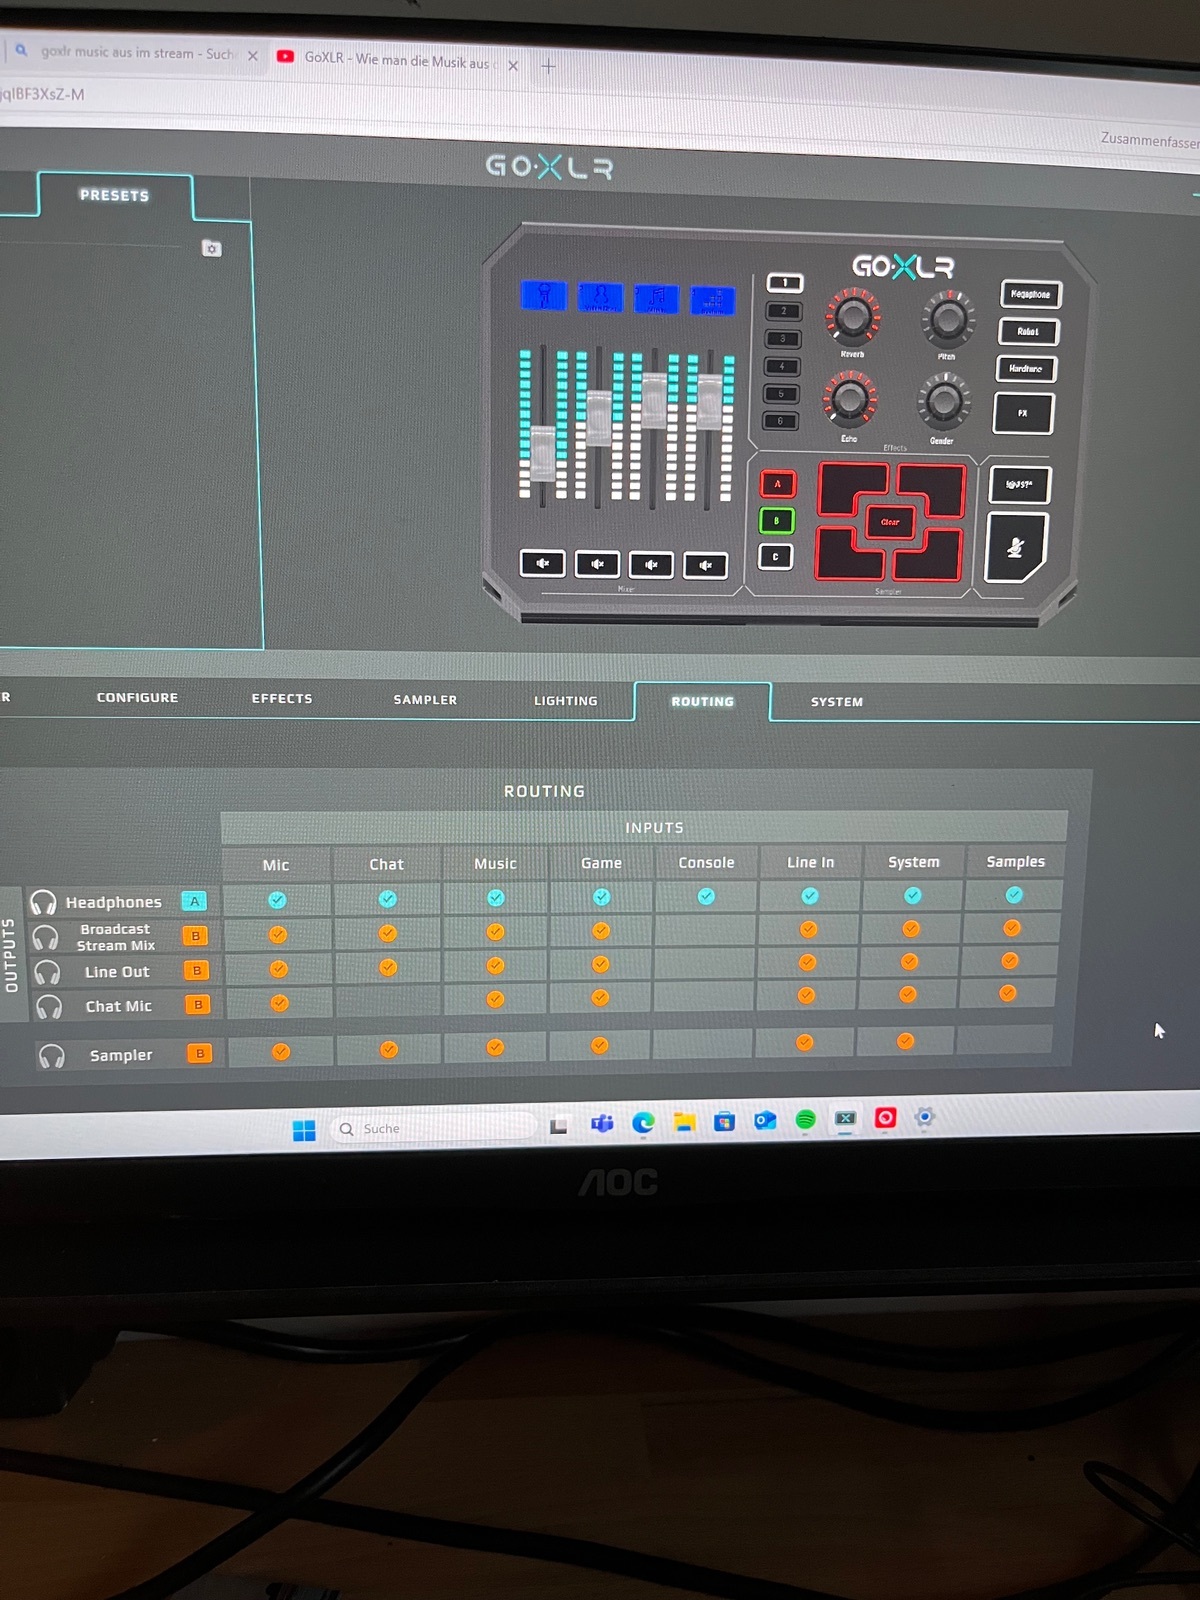Click the Echo effect knob
The height and width of the screenshot is (1600, 1200).
point(849,398)
